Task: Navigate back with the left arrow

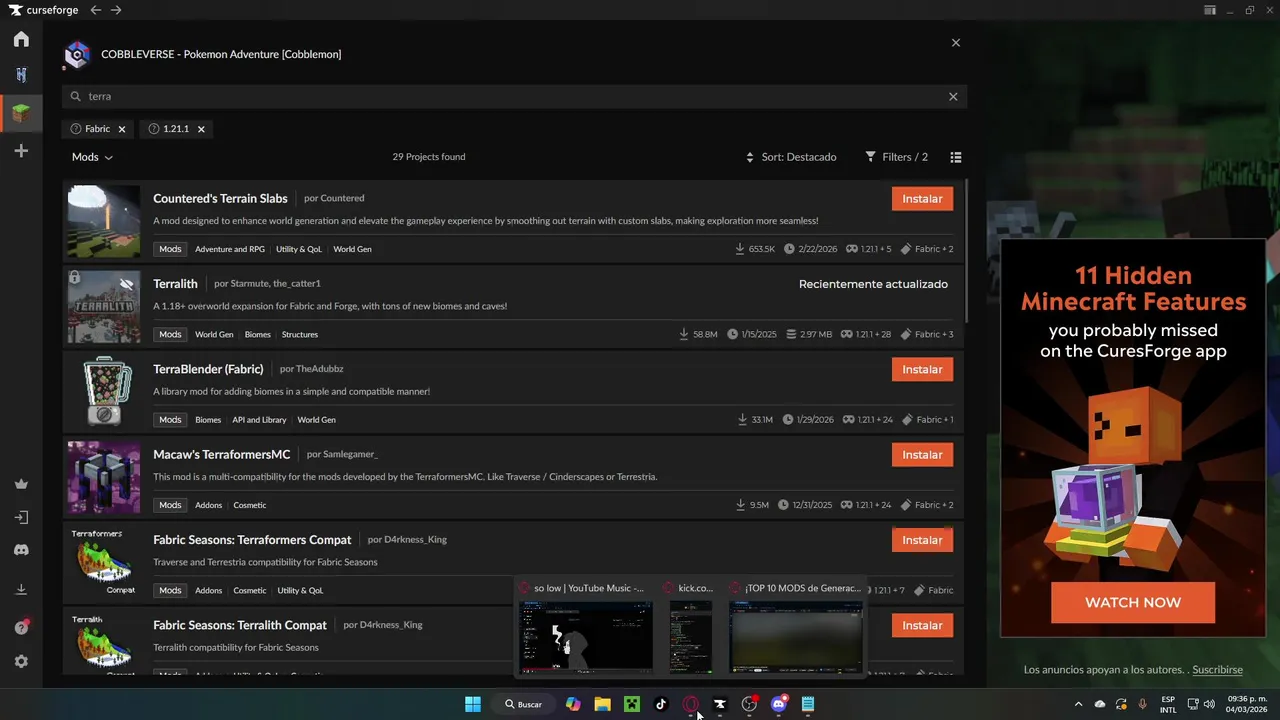Action: click(95, 10)
